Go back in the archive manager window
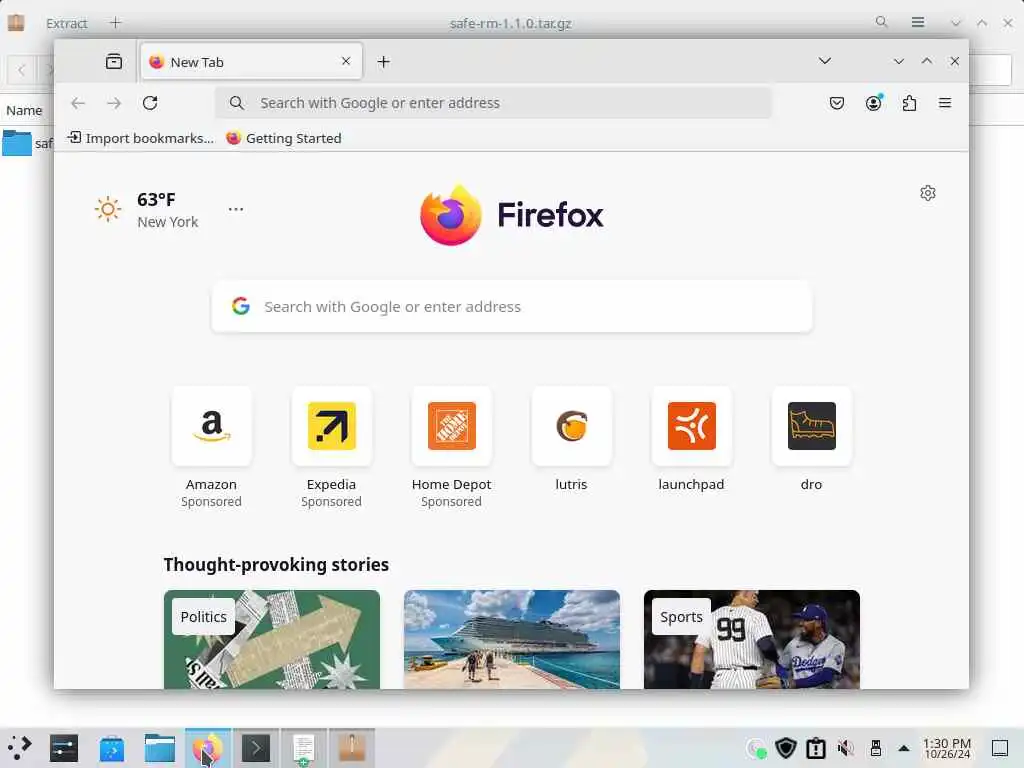 coord(22,69)
